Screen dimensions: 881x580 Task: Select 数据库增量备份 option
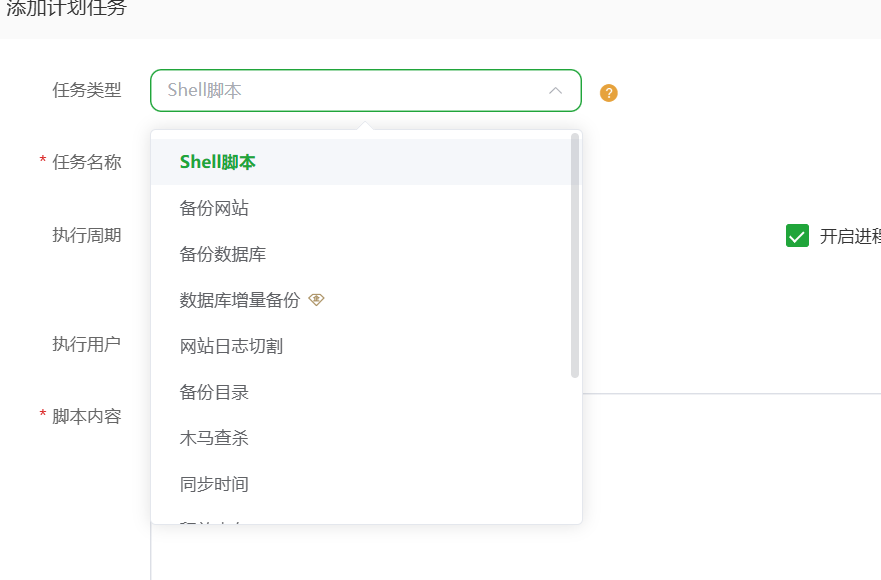point(240,300)
